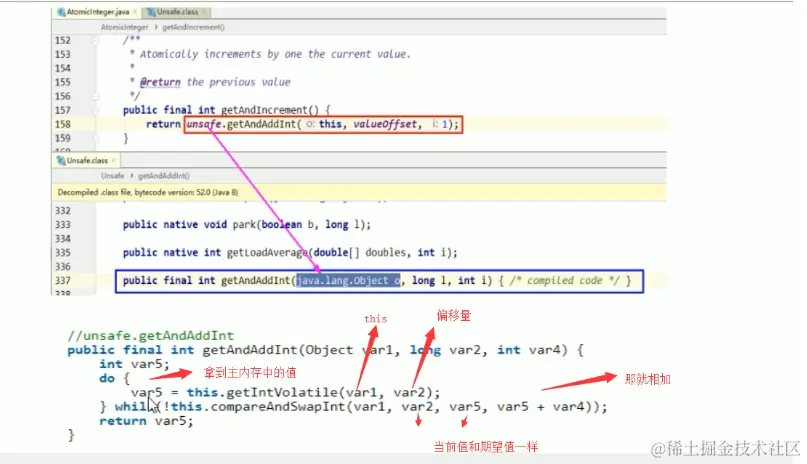Click the Unsafe breadcrumb
Screen dimensions: 807x464
(x=112, y=176)
